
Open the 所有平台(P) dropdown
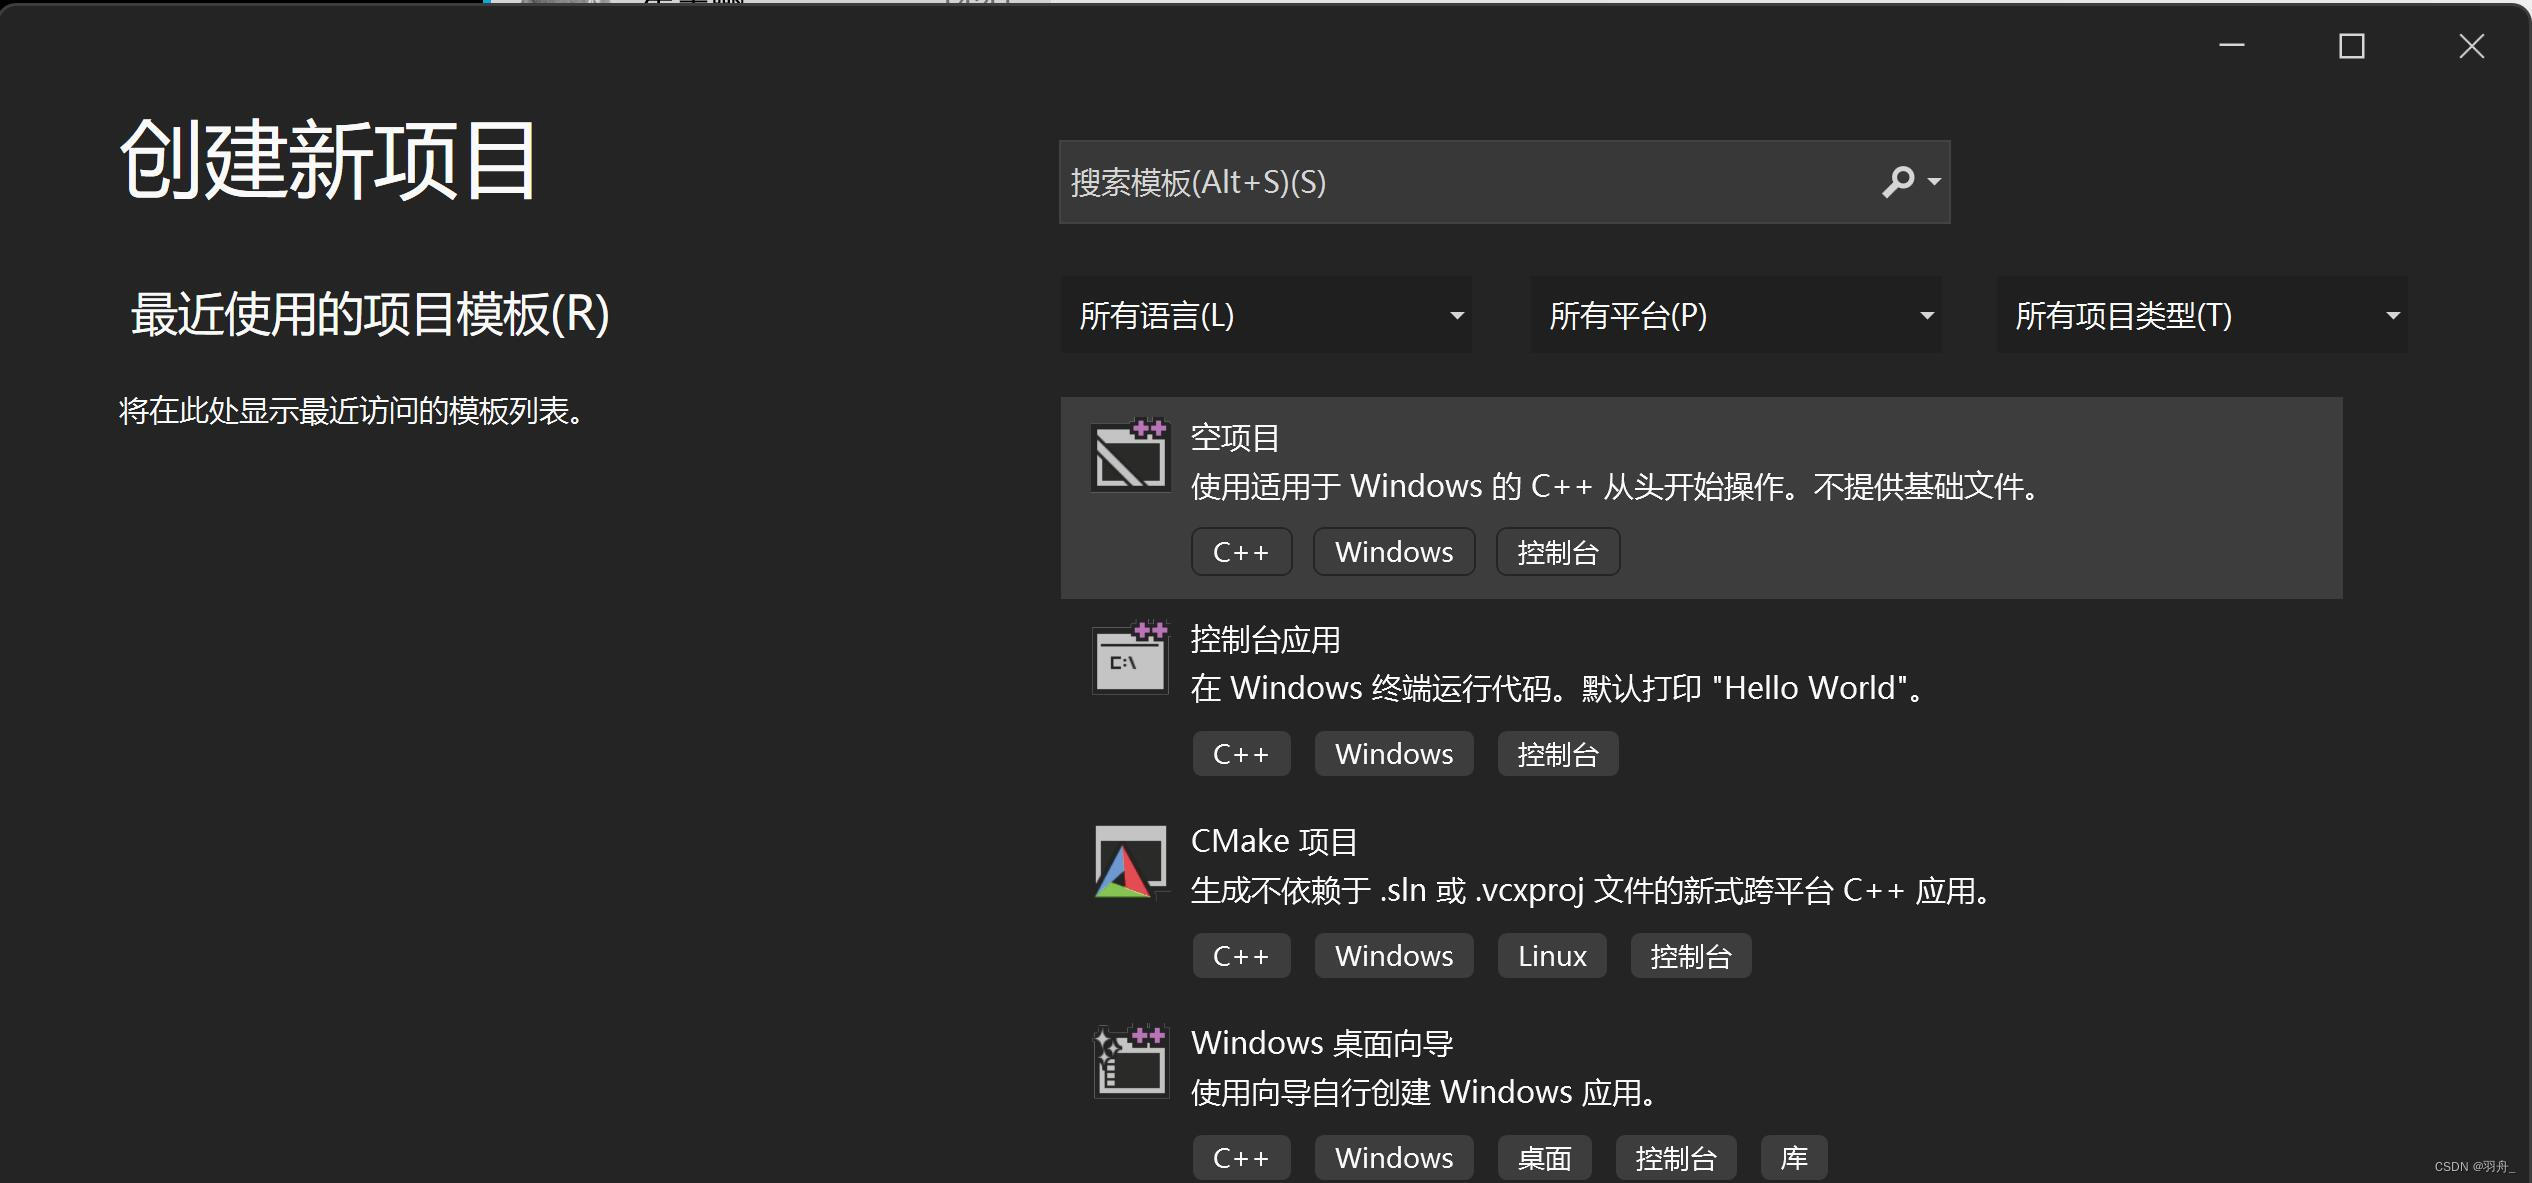coord(1735,315)
